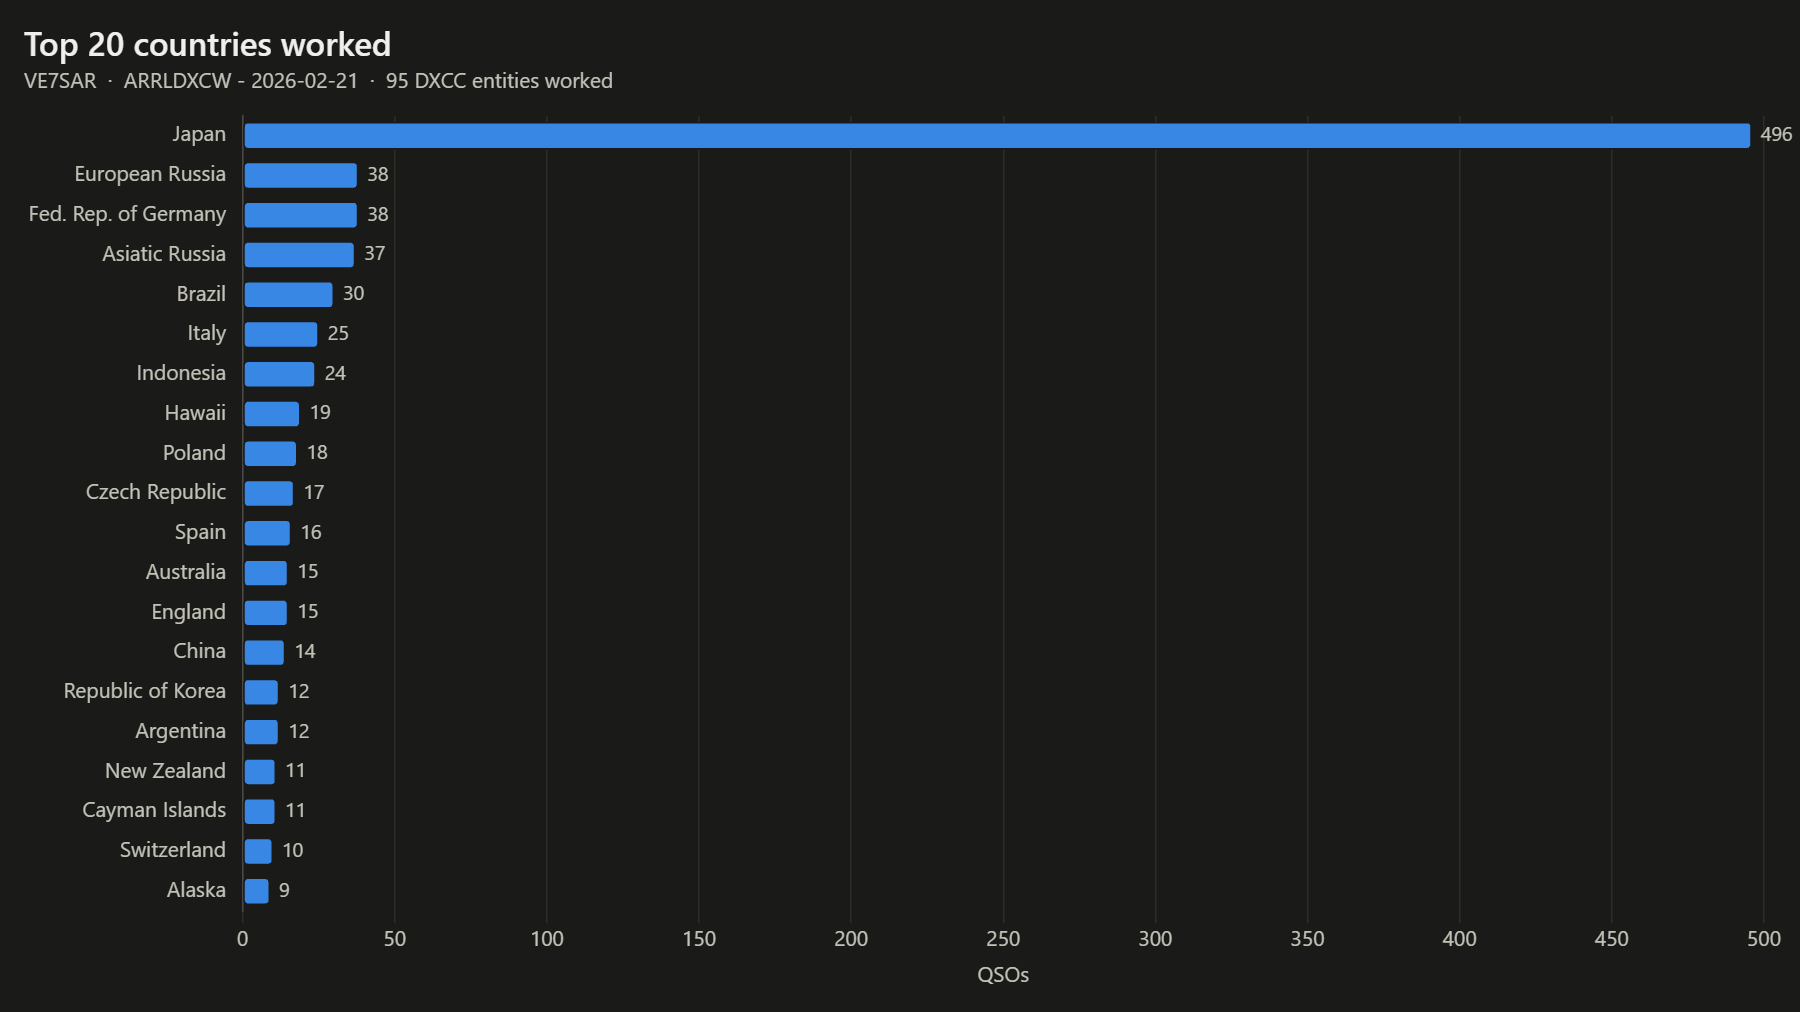The width and height of the screenshot is (1800, 1012).
Task: Click the '14' value for China
Action: [305, 651]
